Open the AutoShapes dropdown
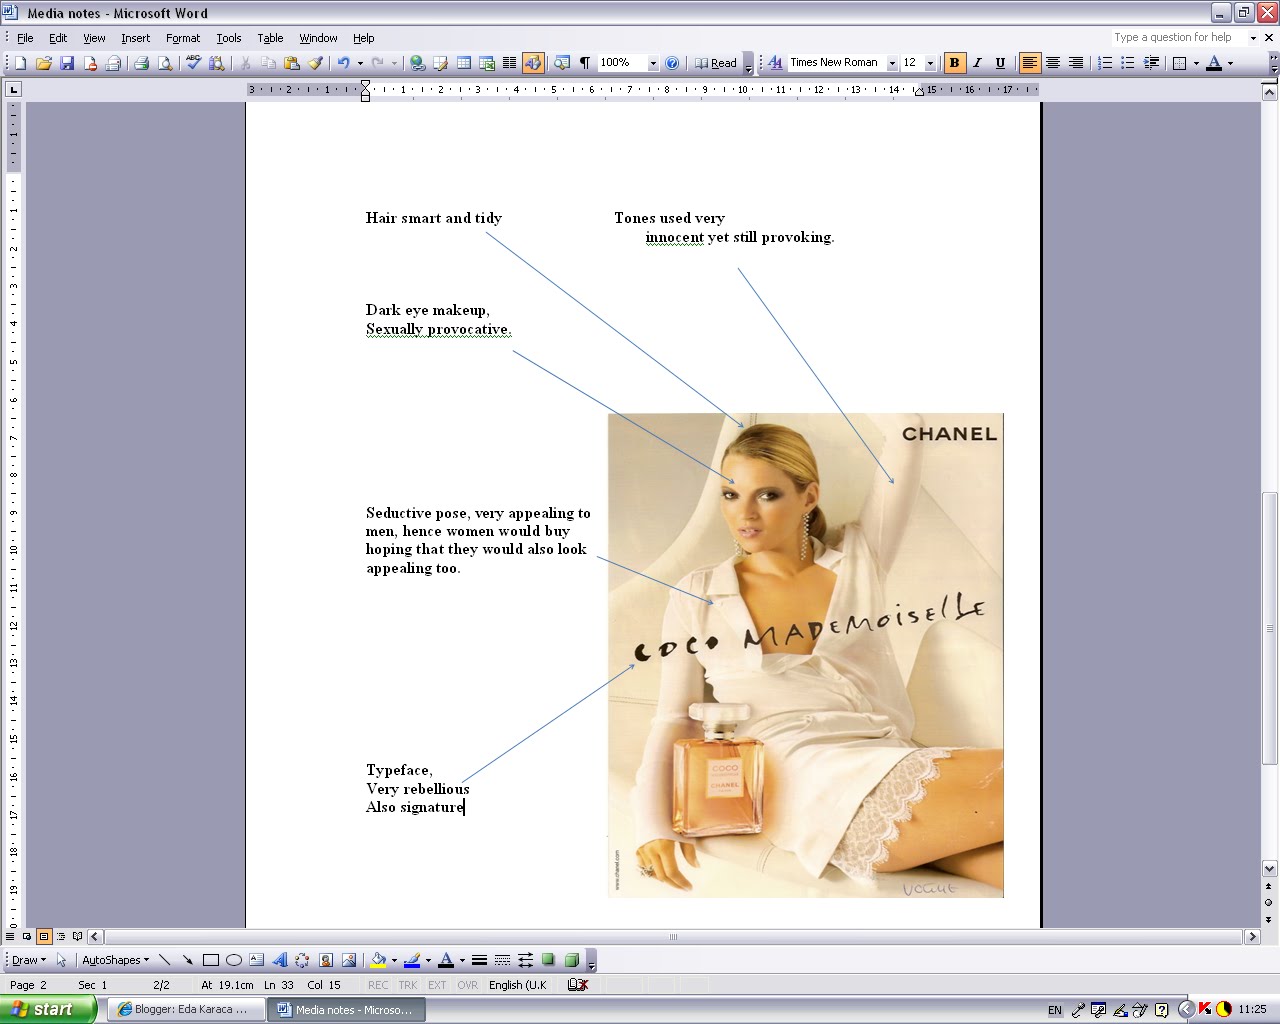 point(115,960)
